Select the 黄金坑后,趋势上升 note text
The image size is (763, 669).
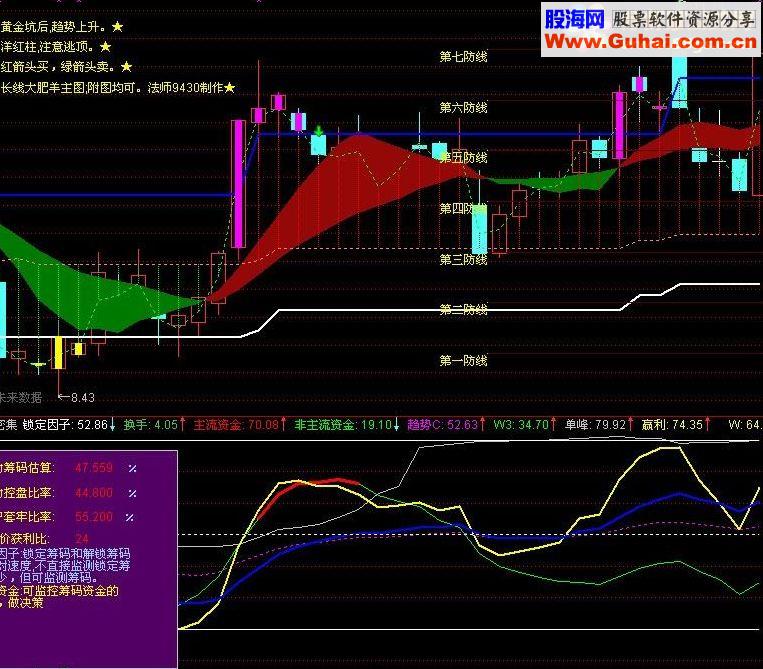click(55, 27)
